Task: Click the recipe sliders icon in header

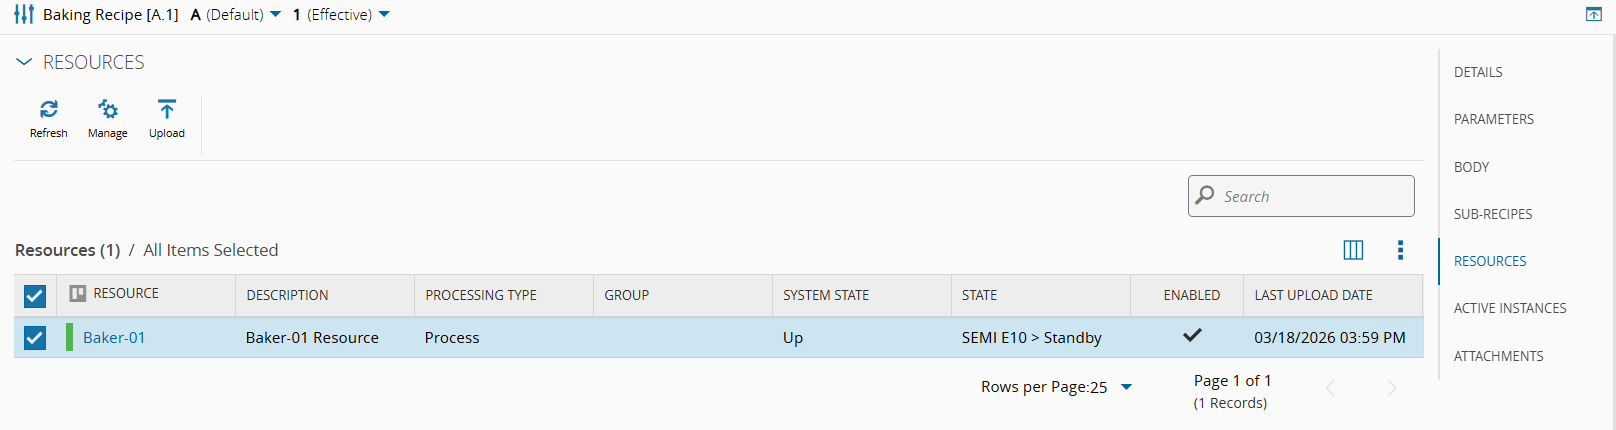Action: pos(24,15)
